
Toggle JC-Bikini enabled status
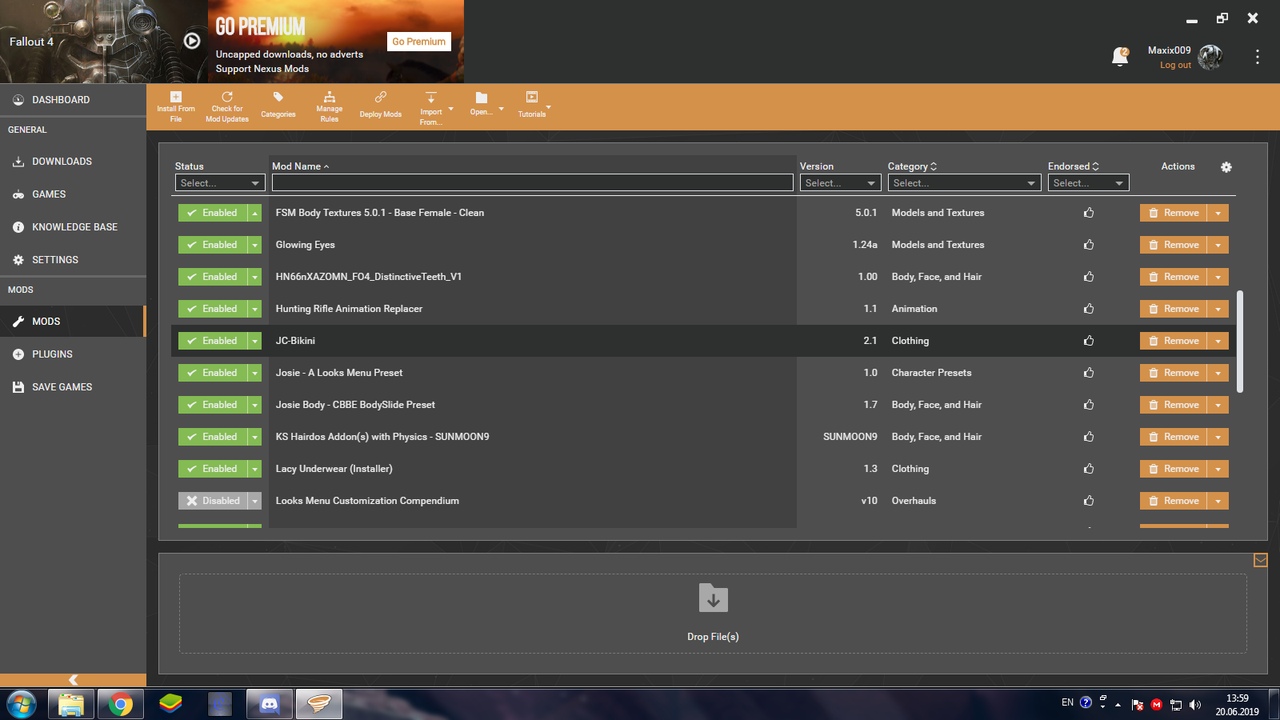[212, 341]
